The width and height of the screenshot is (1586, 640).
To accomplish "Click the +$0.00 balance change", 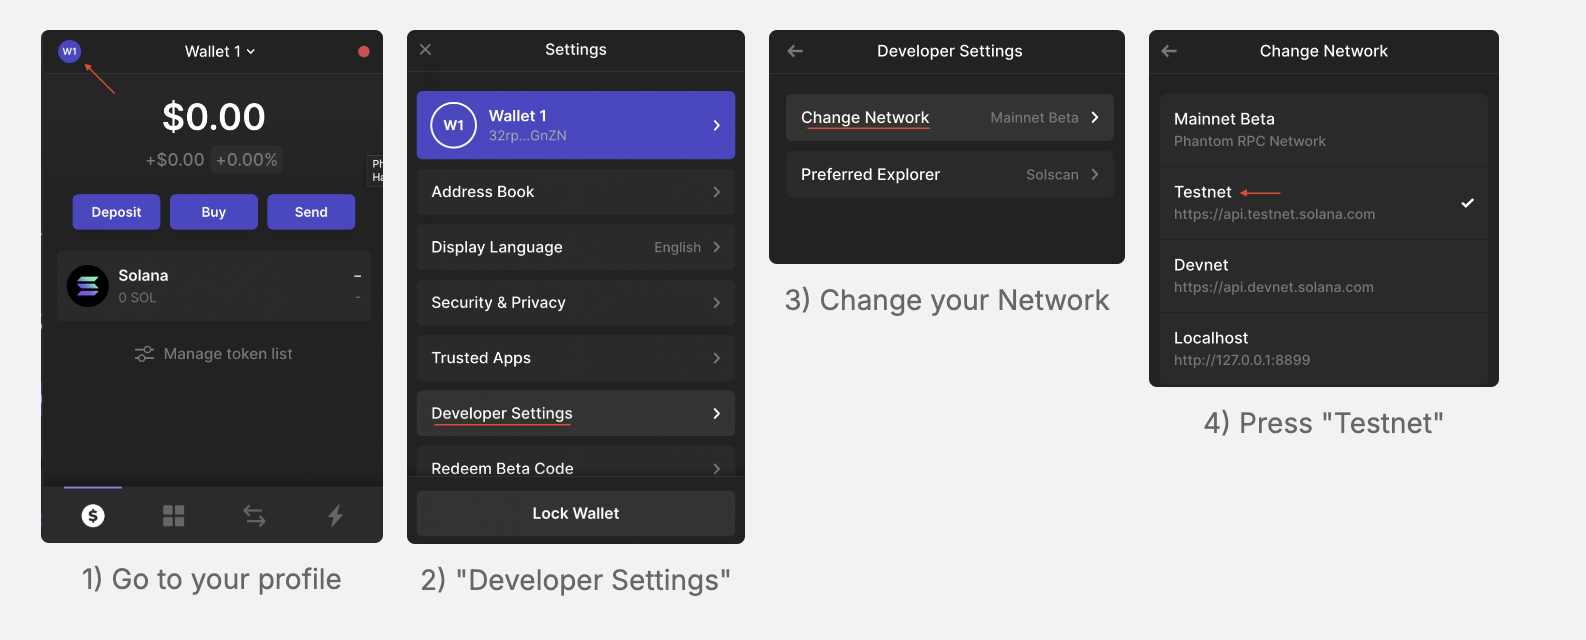I will coord(175,160).
